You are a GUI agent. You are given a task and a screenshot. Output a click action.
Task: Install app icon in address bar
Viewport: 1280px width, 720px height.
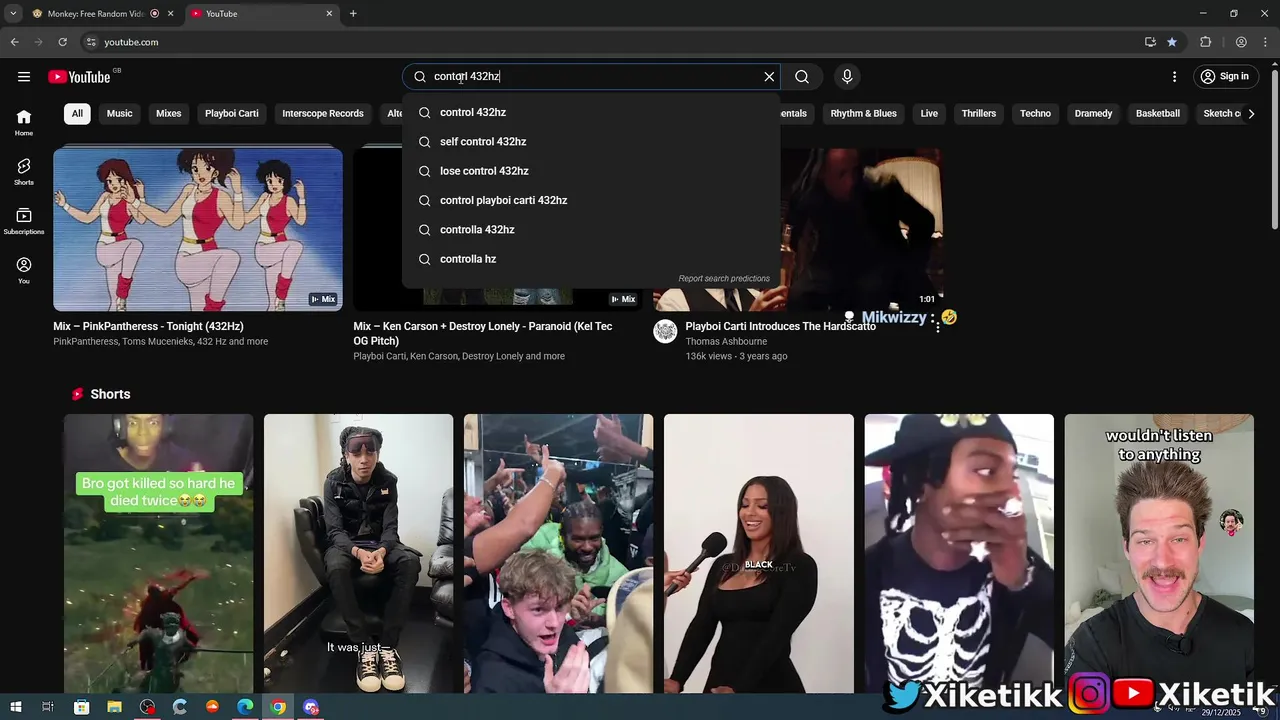(x=1150, y=42)
